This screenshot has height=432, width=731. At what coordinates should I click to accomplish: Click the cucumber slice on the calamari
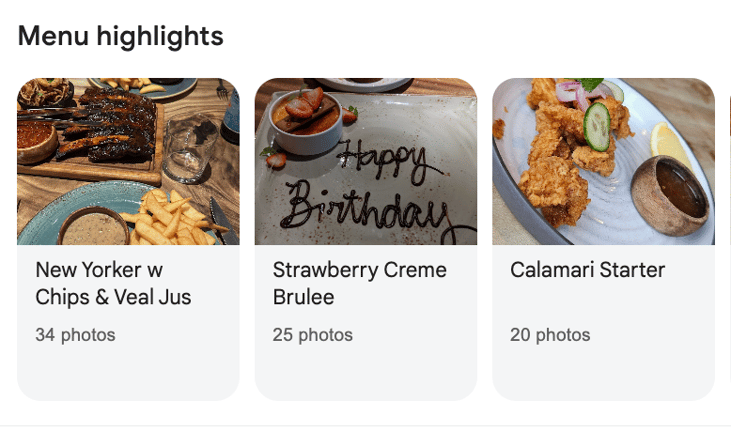[x=597, y=127]
